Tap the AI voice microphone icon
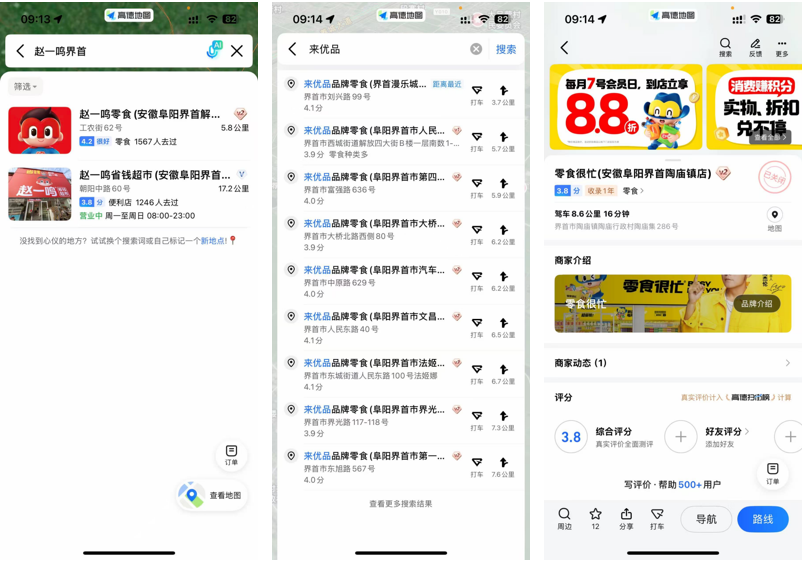This screenshot has height=561, width=809. pos(214,50)
